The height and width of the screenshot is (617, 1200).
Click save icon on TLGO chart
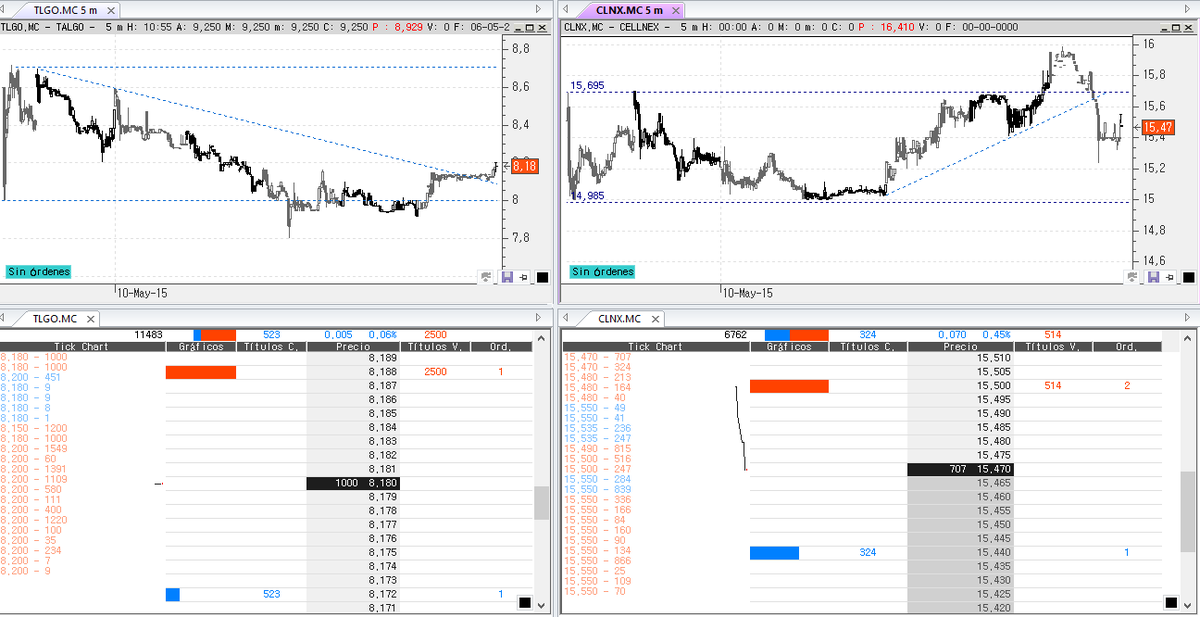click(x=508, y=277)
